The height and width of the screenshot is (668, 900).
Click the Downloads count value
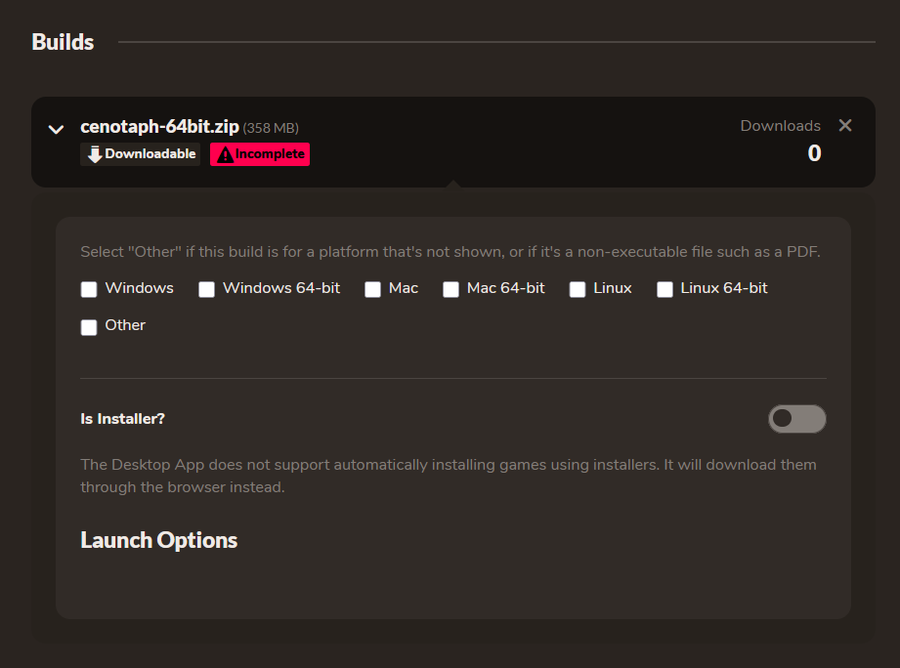814,153
